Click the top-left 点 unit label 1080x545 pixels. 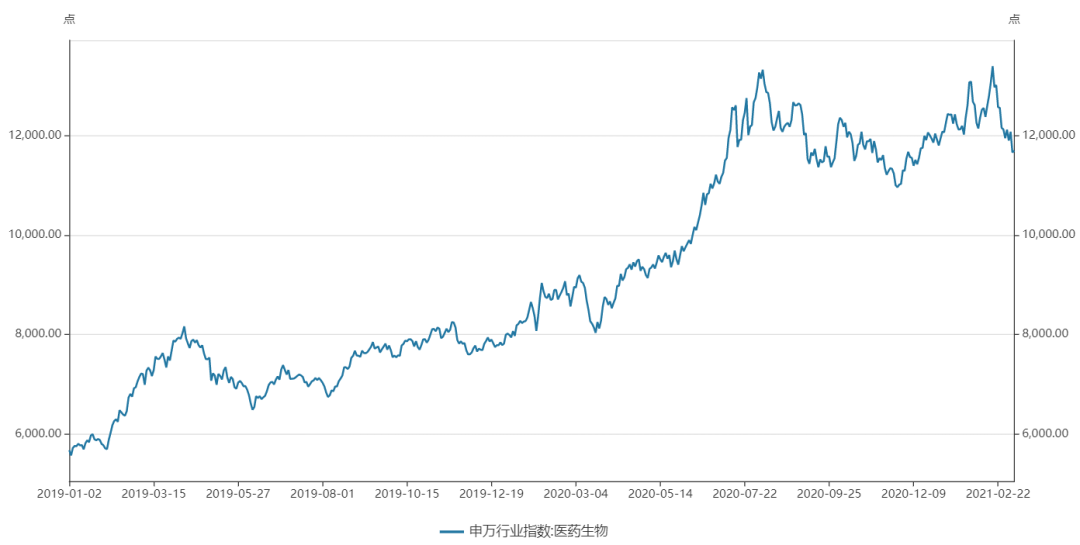(x=69, y=19)
